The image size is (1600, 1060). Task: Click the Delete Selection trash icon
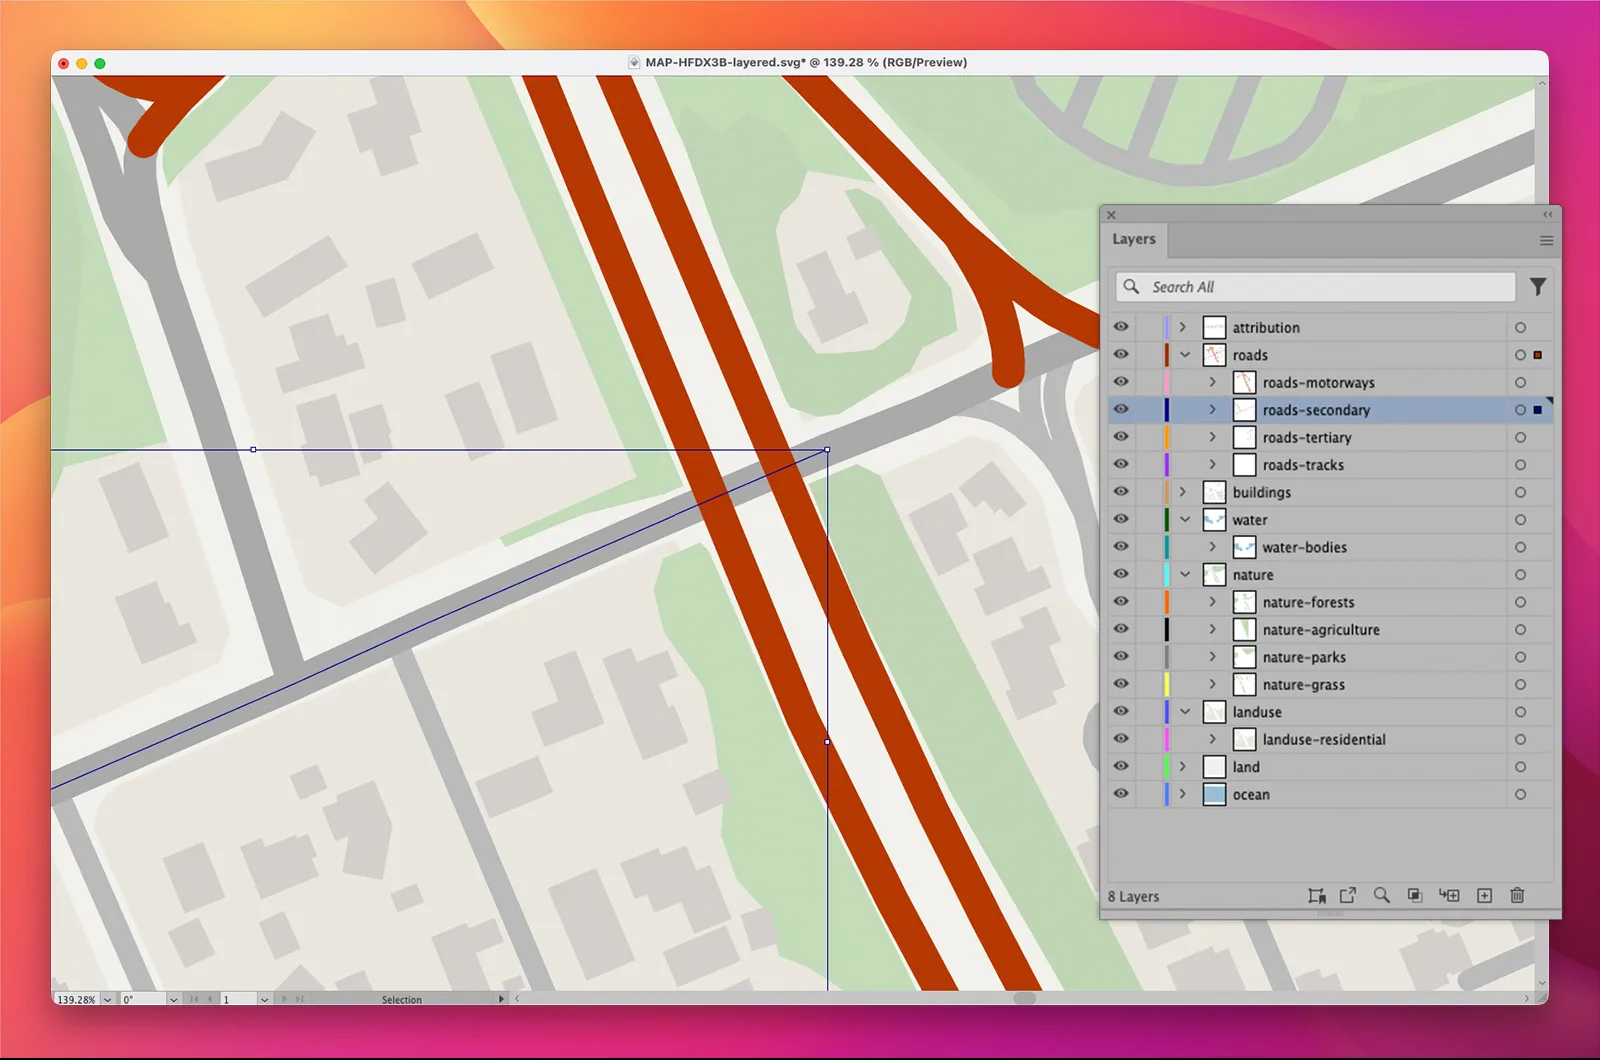1517,896
